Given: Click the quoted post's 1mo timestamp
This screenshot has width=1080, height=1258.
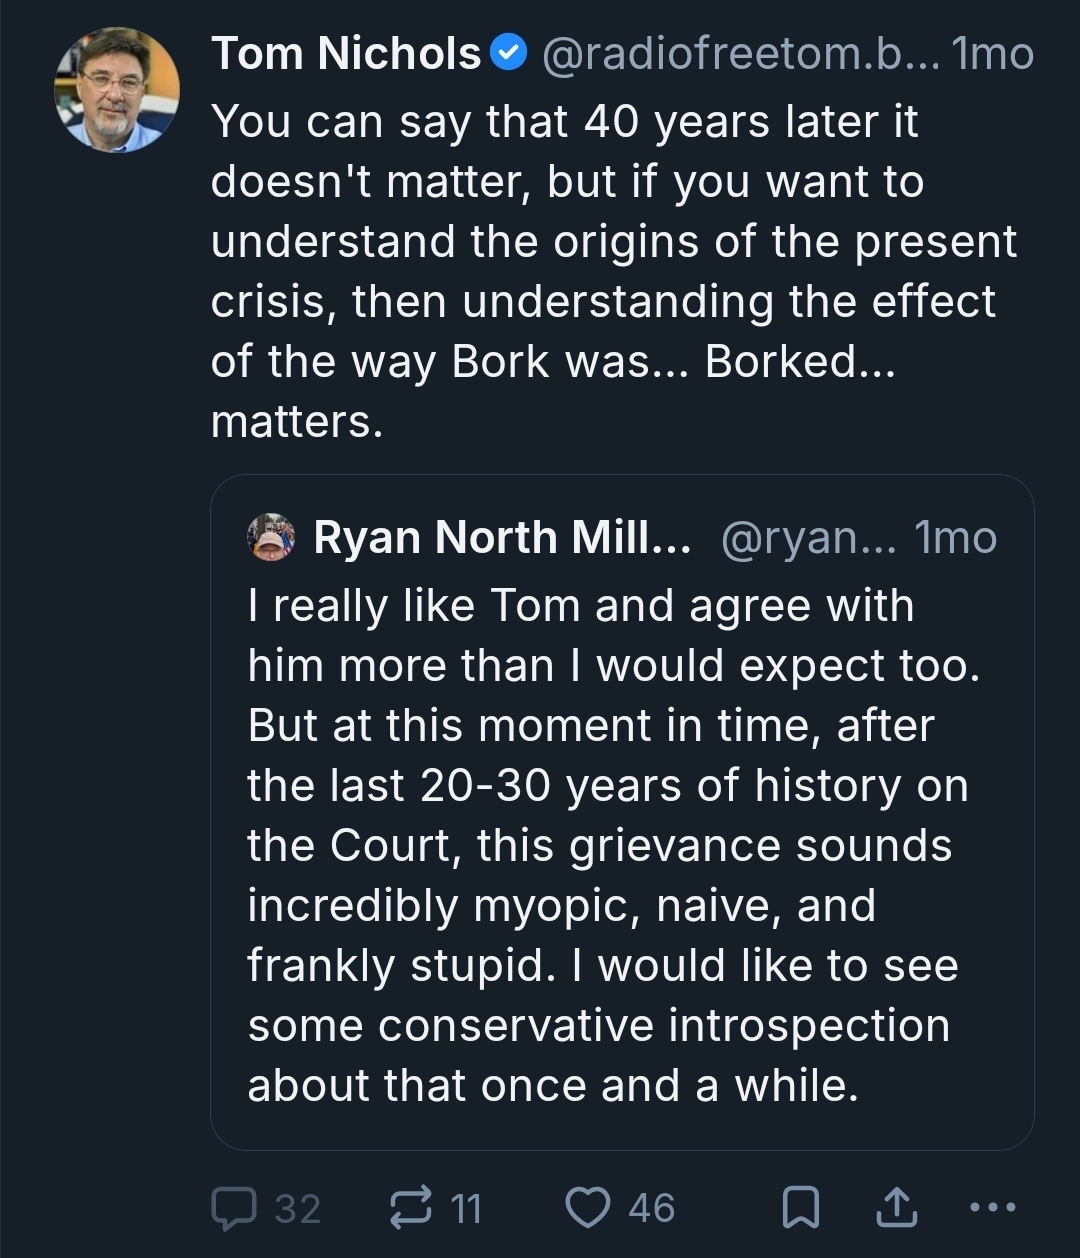Looking at the screenshot, I should click(956, 538).
